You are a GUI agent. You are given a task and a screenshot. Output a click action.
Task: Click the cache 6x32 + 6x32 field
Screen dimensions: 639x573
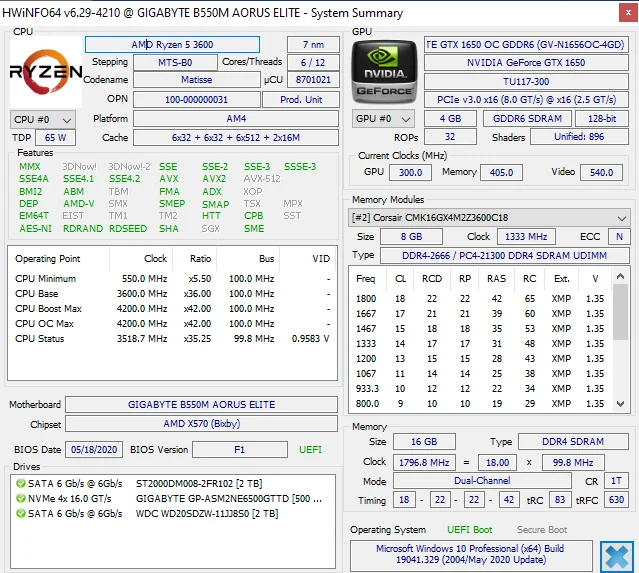click(236, 138)
